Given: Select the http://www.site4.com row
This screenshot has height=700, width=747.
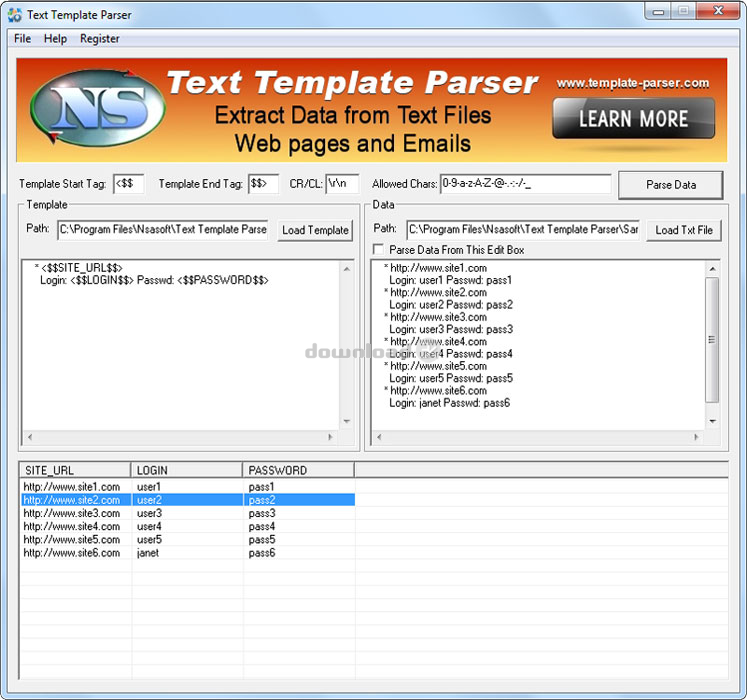Looking at the screenshot, I should 72,526.
